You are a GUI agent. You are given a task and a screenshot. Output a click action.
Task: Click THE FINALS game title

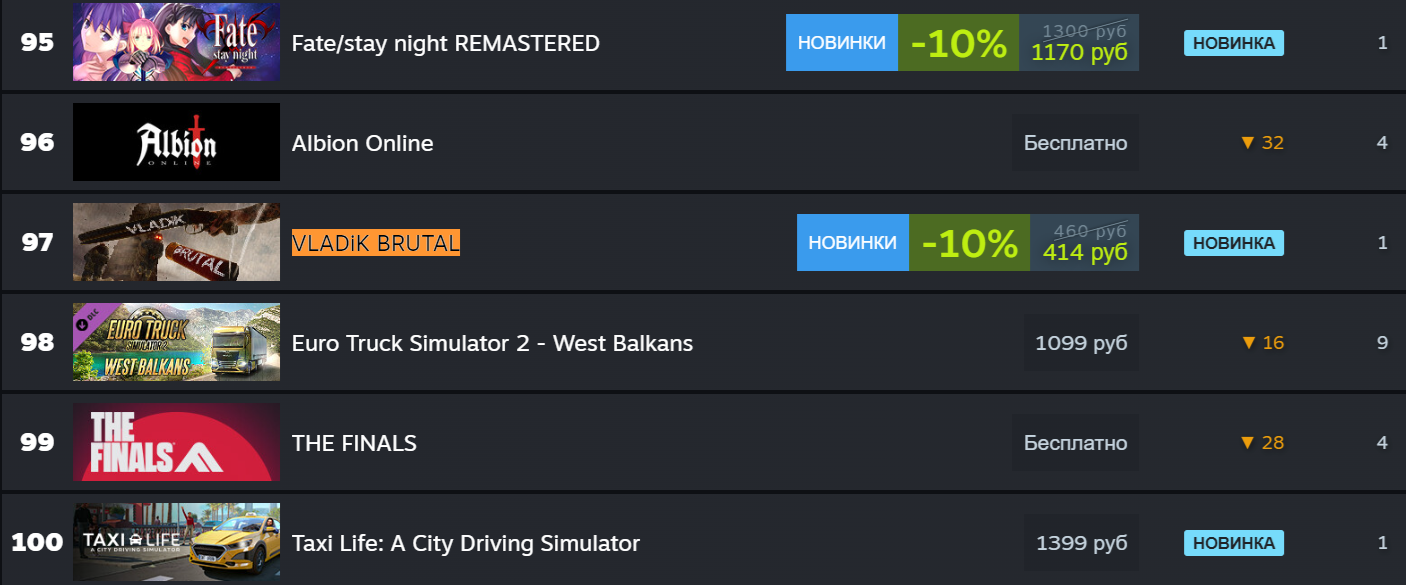point(354,443)
